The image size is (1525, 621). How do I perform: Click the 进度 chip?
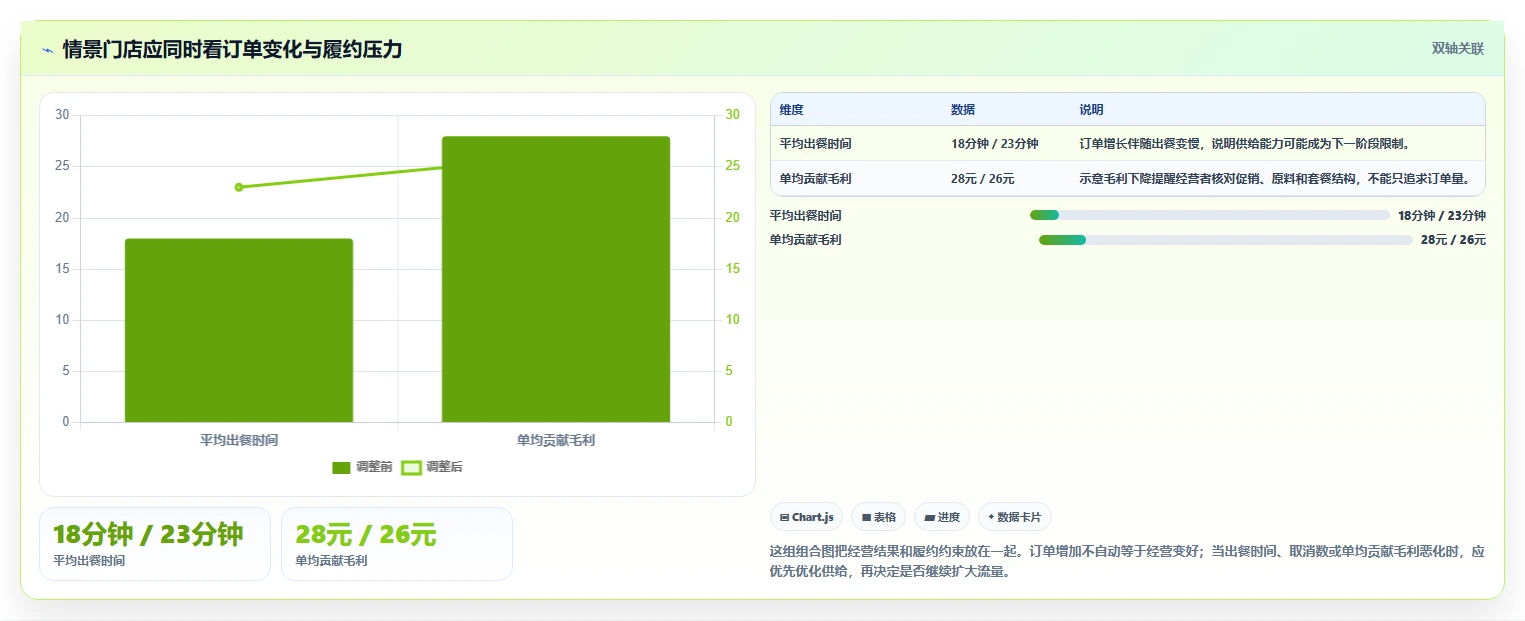coord(942,517)
